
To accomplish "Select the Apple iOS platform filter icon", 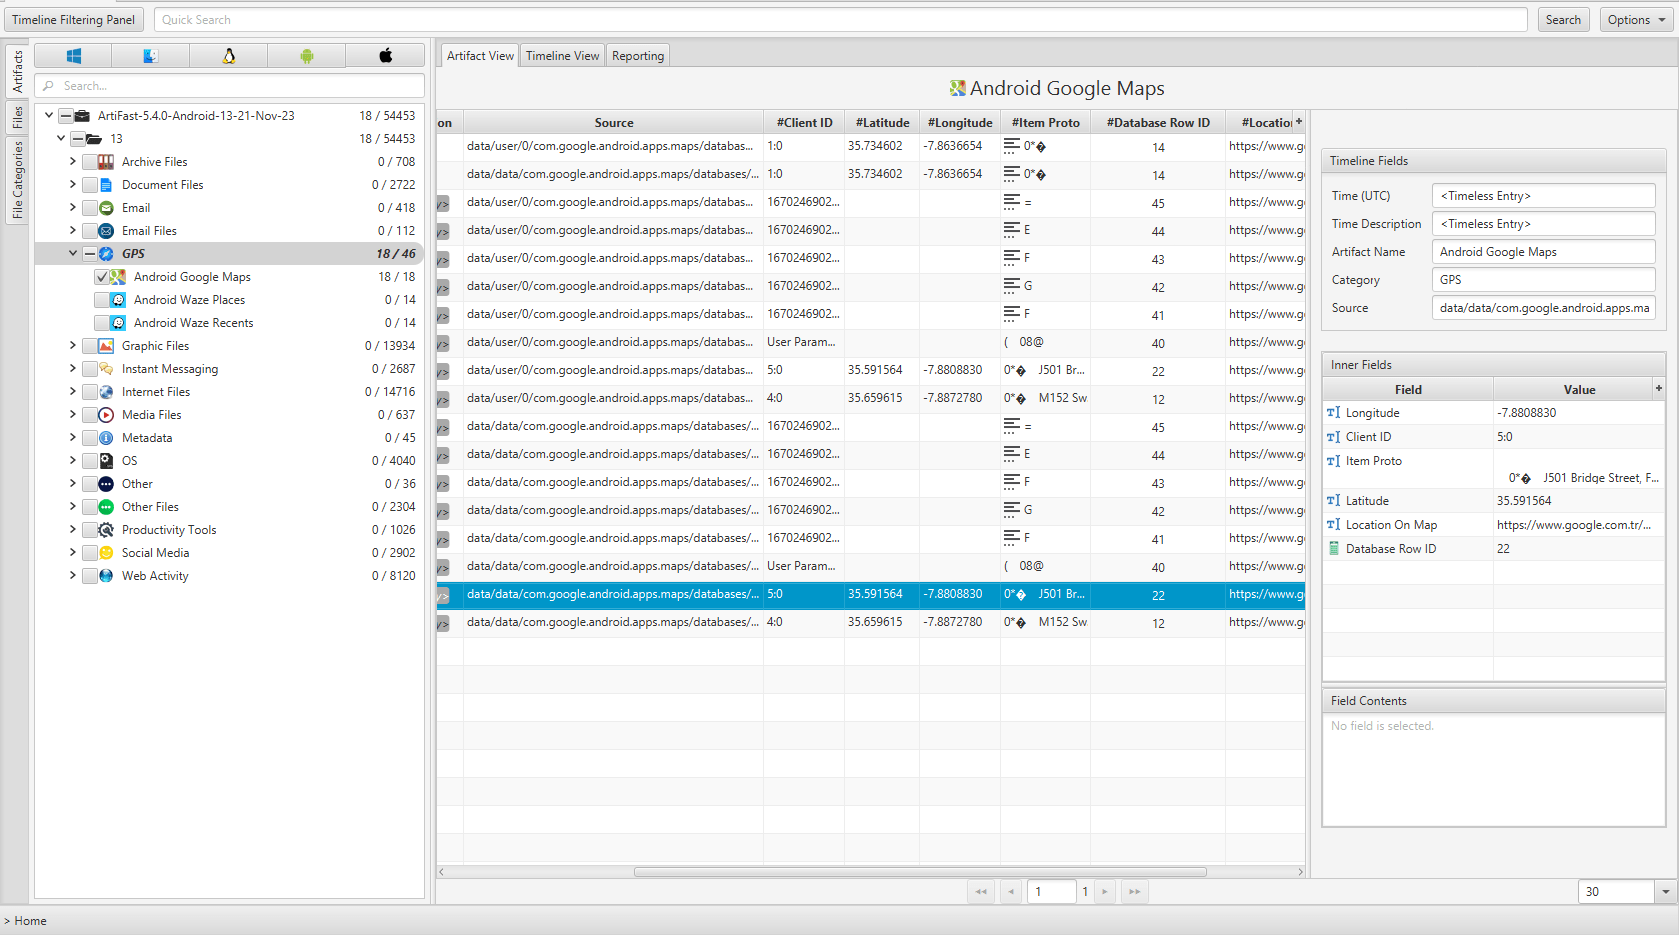I will pyautogui.click(x=385, y=56).
